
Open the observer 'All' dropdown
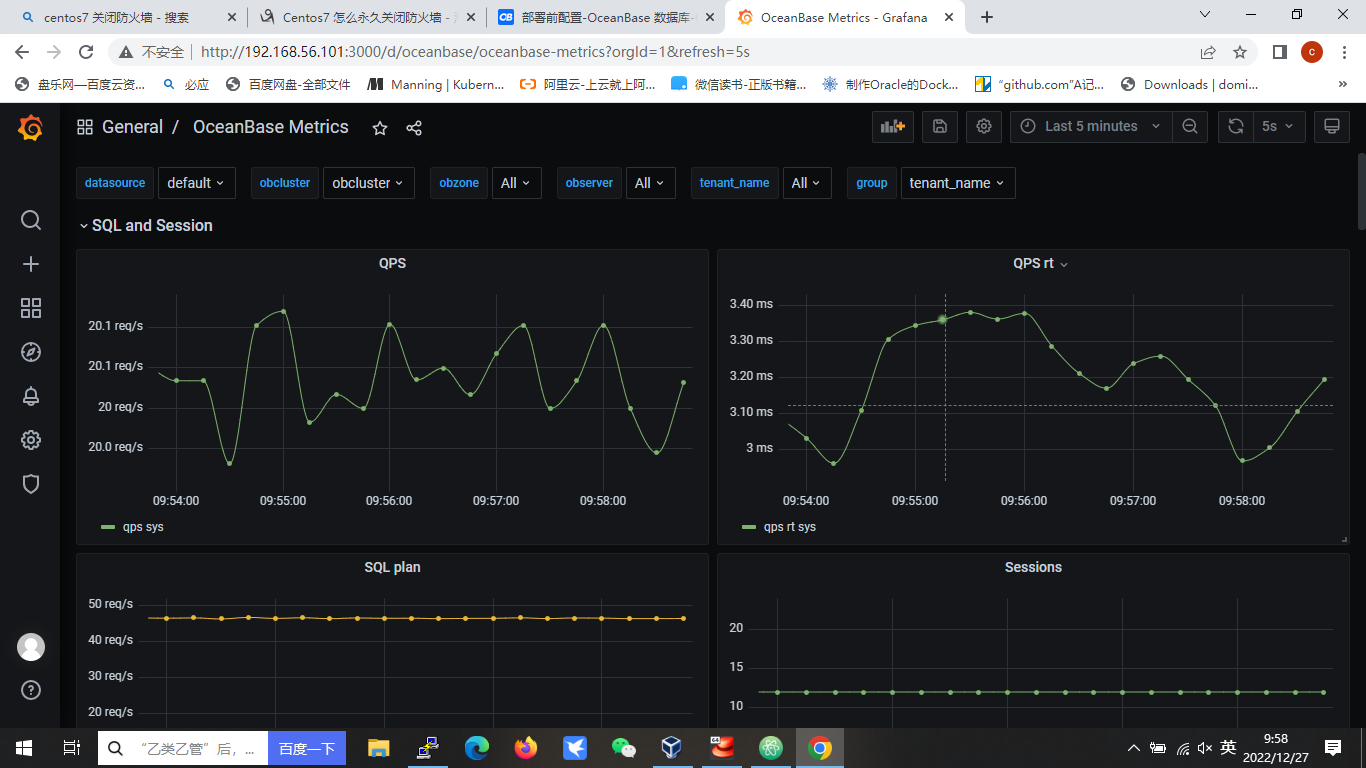650,183
